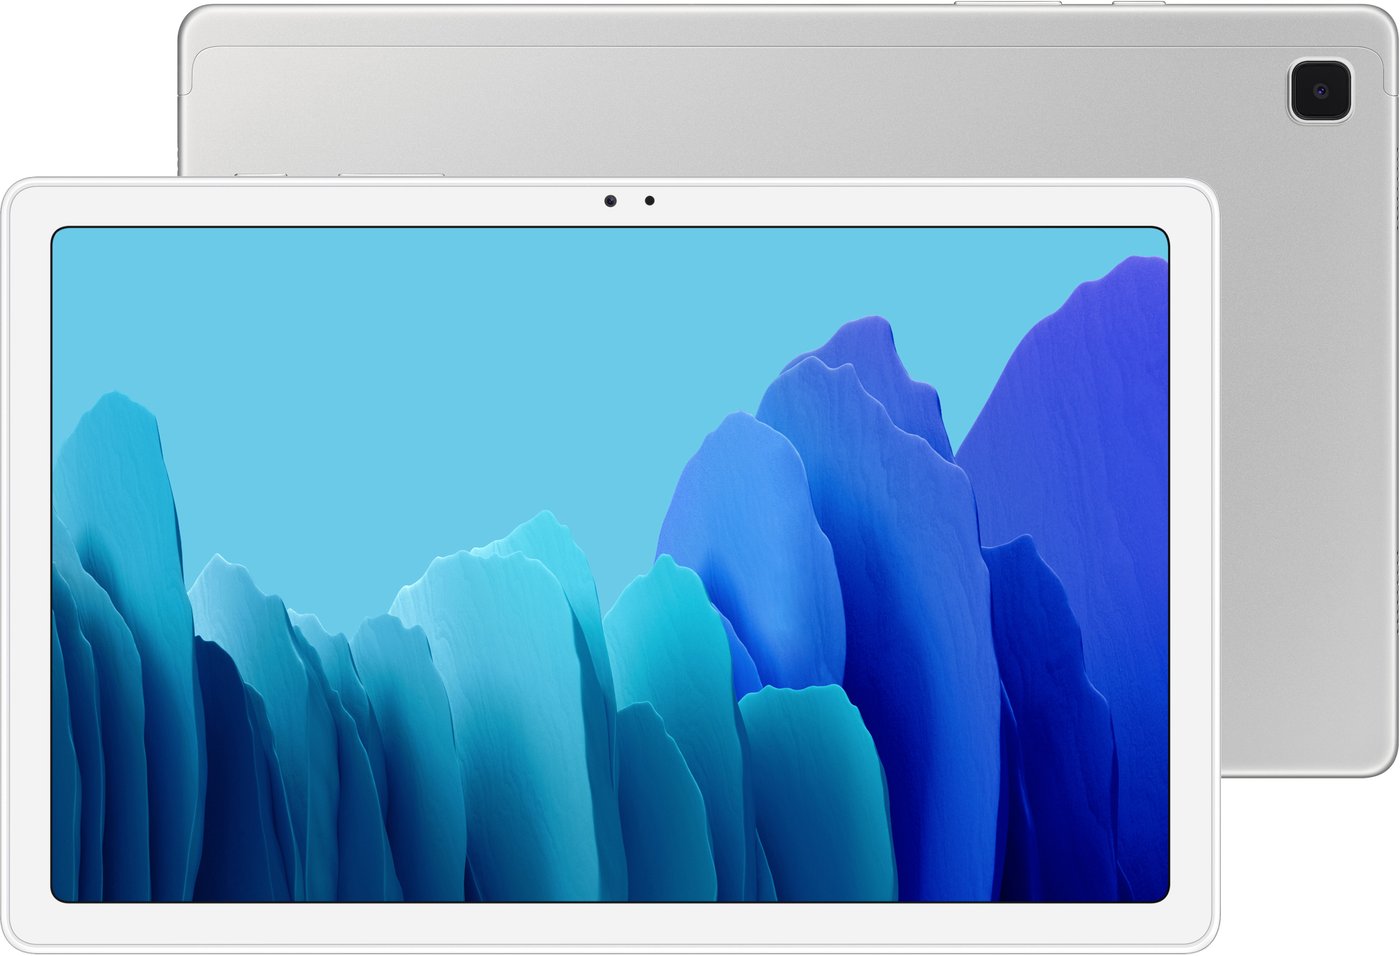Tap the front camera lens on the bezel
Screen dimensions: 1400x956
pos(610,201)
